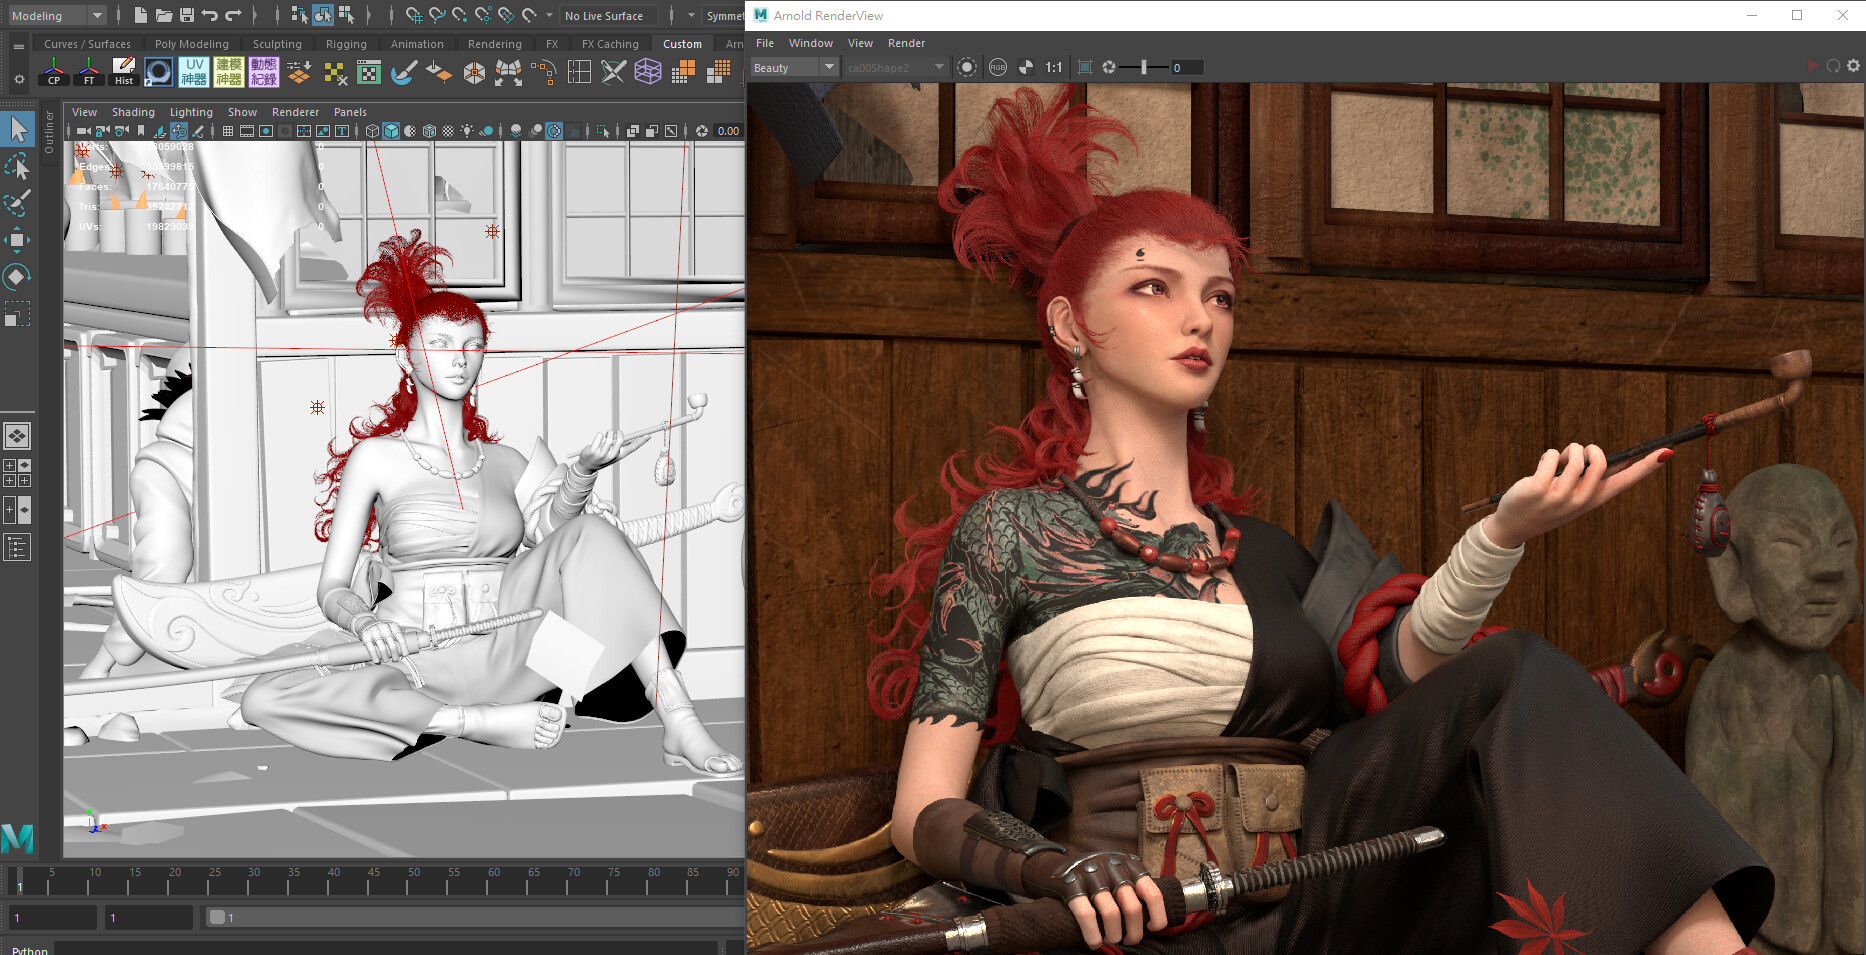Open the Shading viewport menu
Image resolution: width=1866 pixels, height=955 pixels.
[133, 112]
